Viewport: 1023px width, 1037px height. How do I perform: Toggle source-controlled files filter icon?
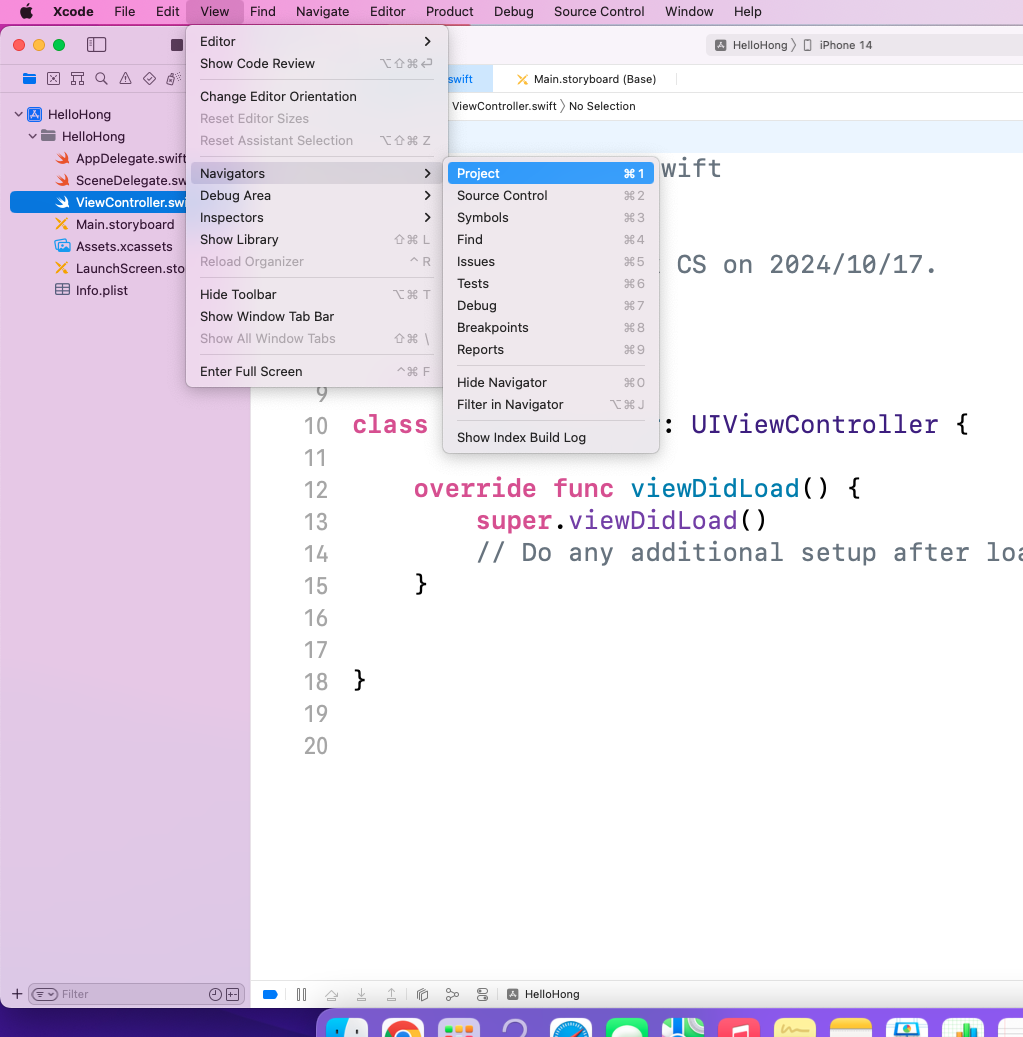point(233,994)
